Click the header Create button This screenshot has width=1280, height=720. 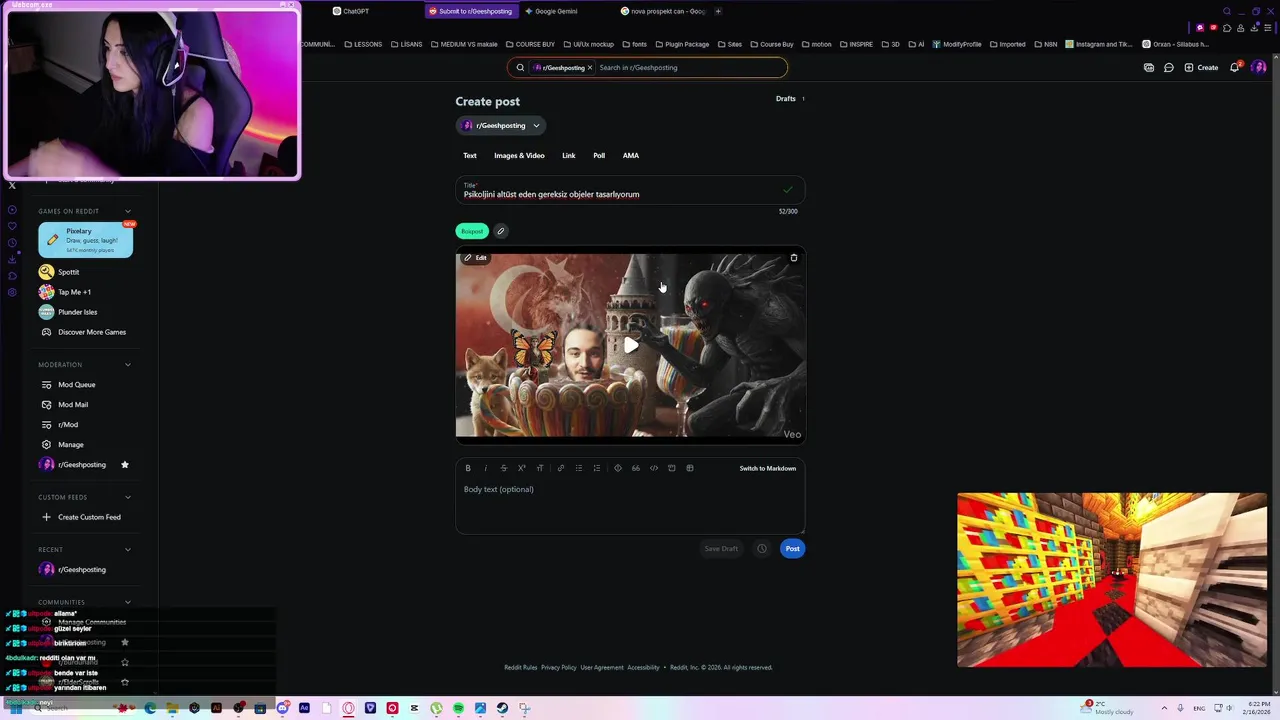[1201, 68]
